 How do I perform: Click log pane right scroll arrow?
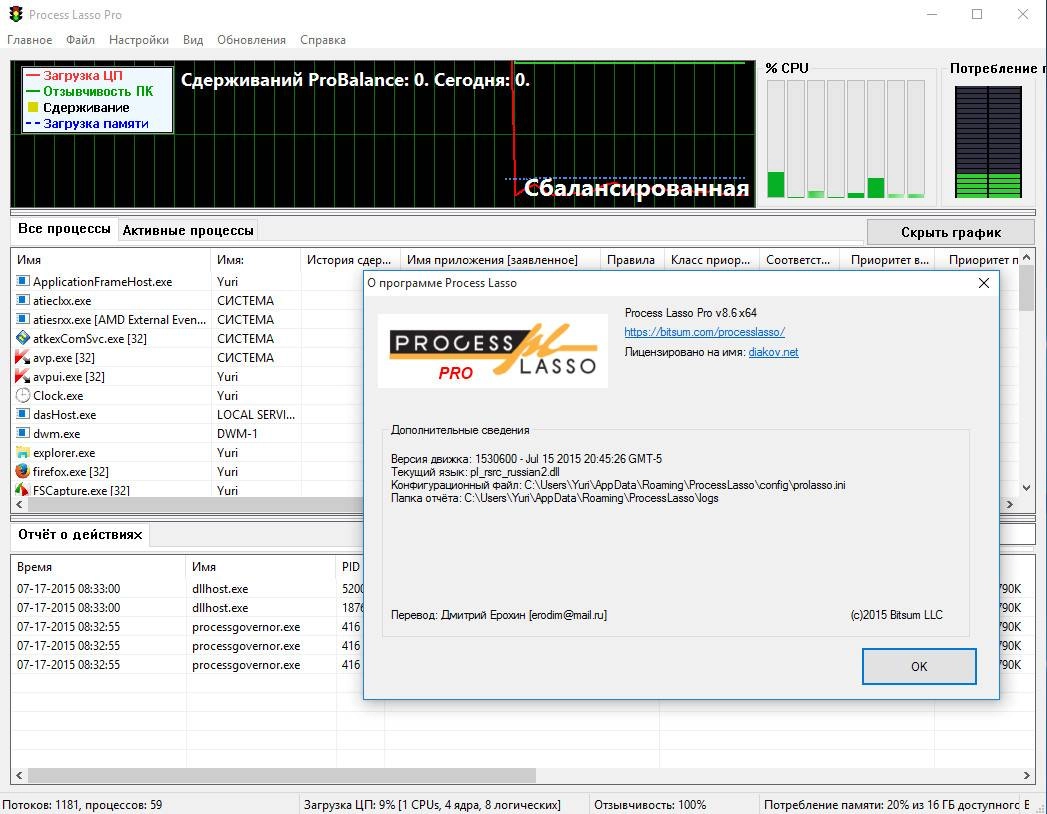tap(1027, 775)
